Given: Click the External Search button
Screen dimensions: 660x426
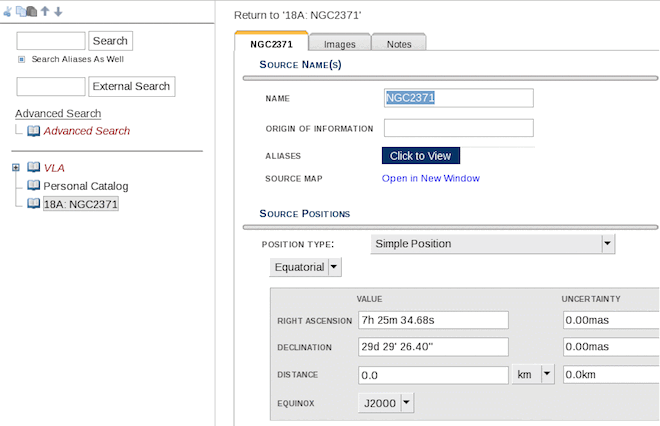Looking at the screenshot, I should (132, 86).
